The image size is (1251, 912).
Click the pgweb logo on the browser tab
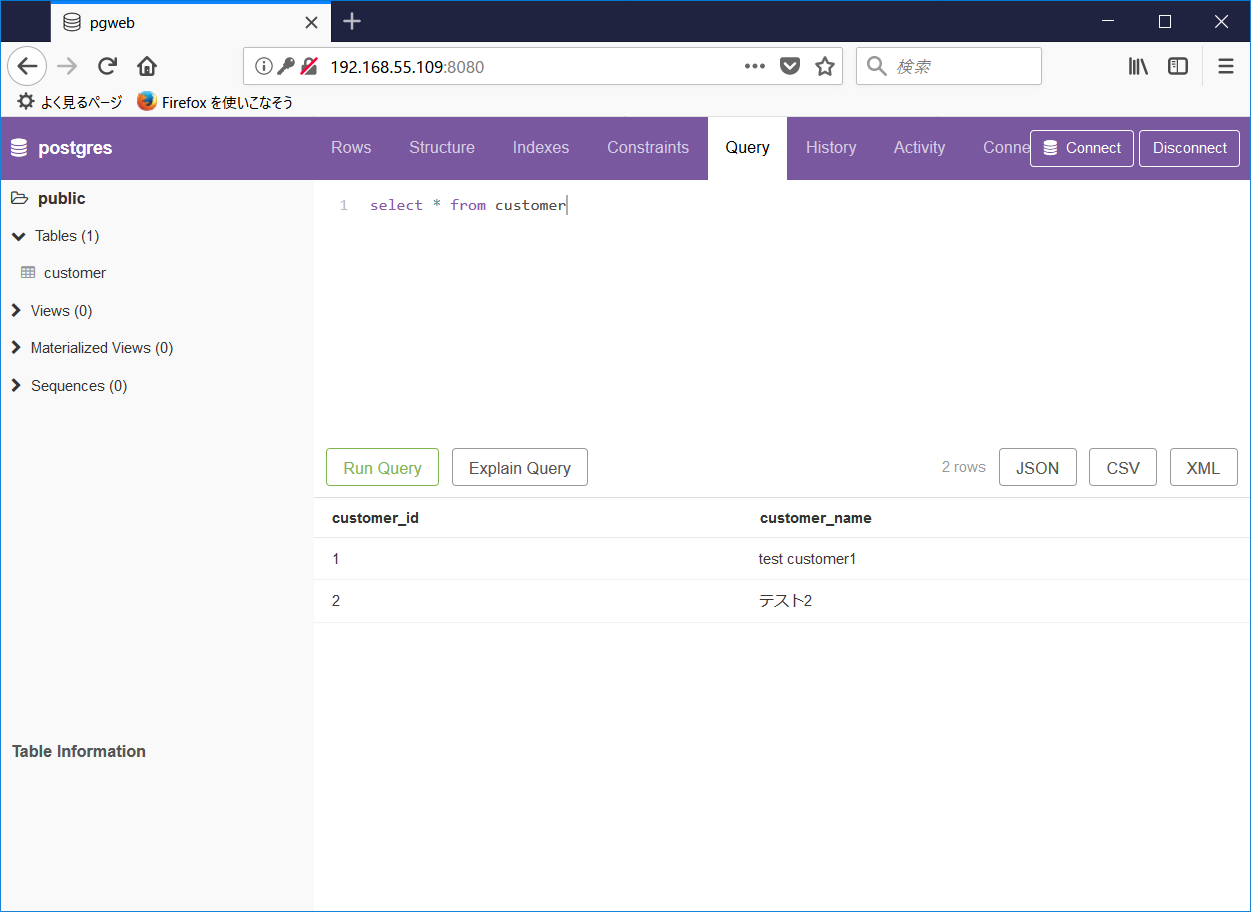[71, 22]
